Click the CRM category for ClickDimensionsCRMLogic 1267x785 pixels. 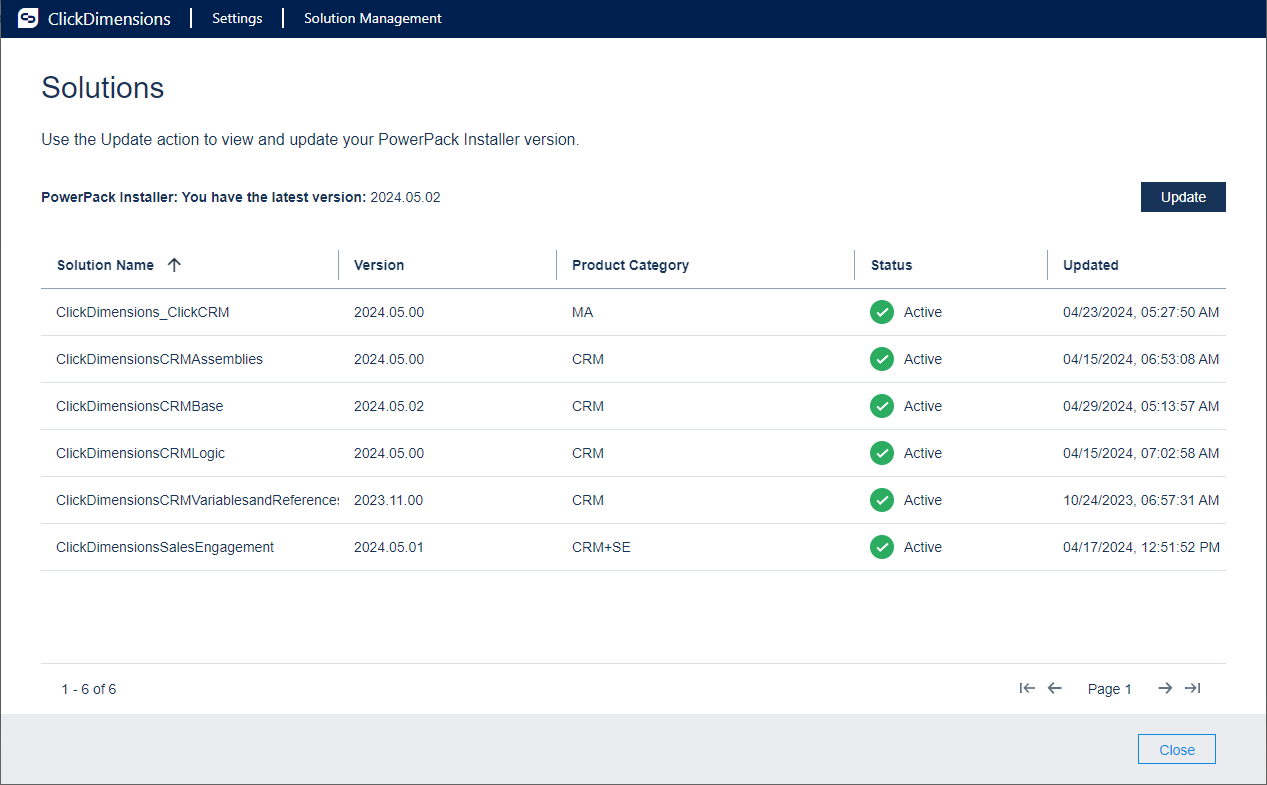click(588, 453)
